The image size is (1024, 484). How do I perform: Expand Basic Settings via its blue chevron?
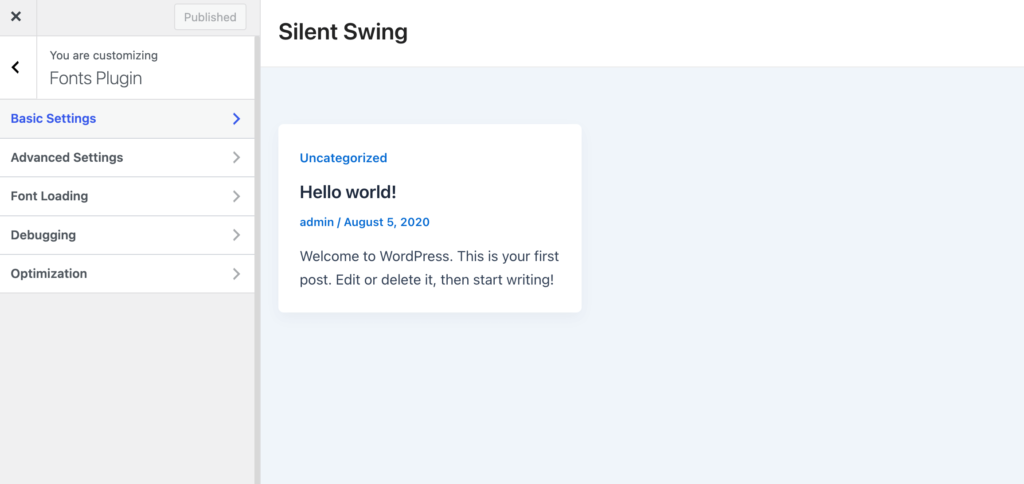[236, 119]
